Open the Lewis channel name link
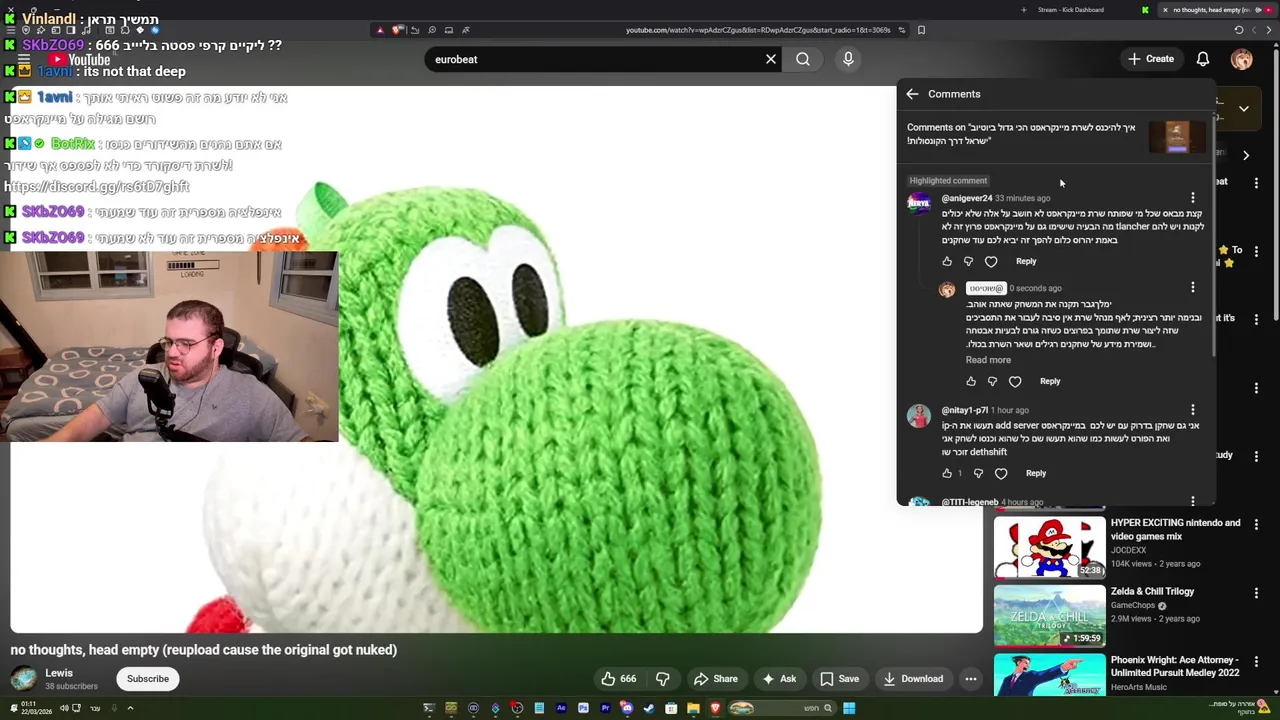 [x=59, y=673]
